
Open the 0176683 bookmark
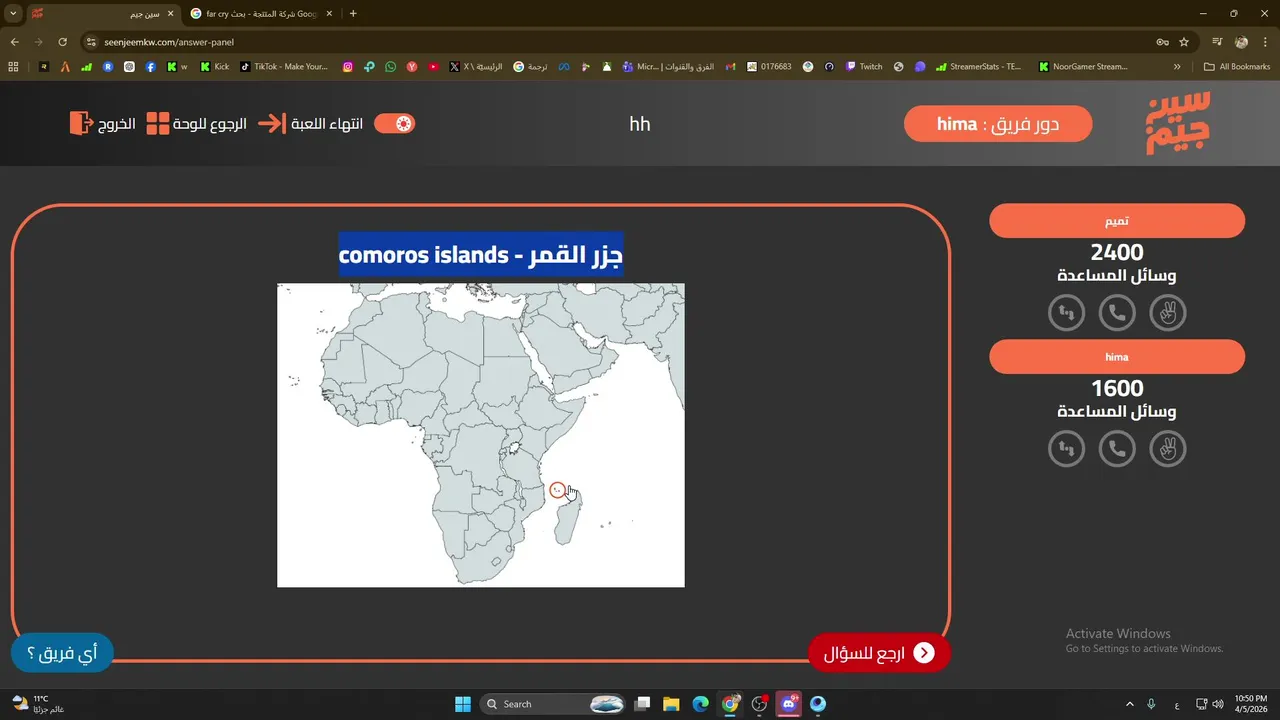point(769,67)
